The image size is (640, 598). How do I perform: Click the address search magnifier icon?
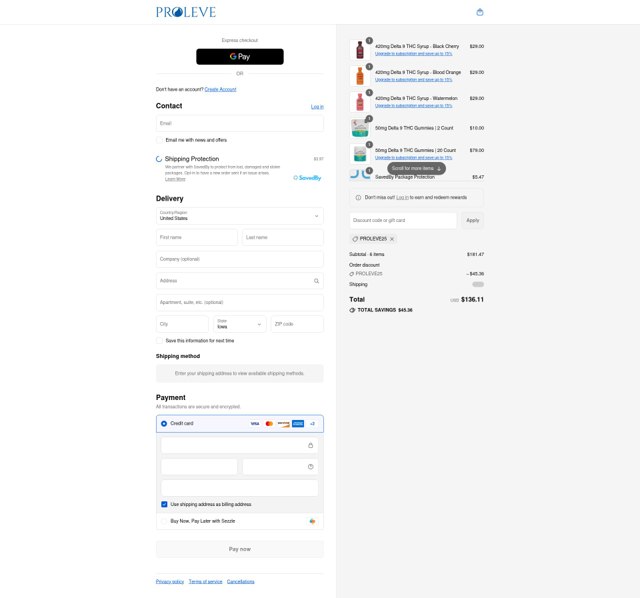(316, 281)
